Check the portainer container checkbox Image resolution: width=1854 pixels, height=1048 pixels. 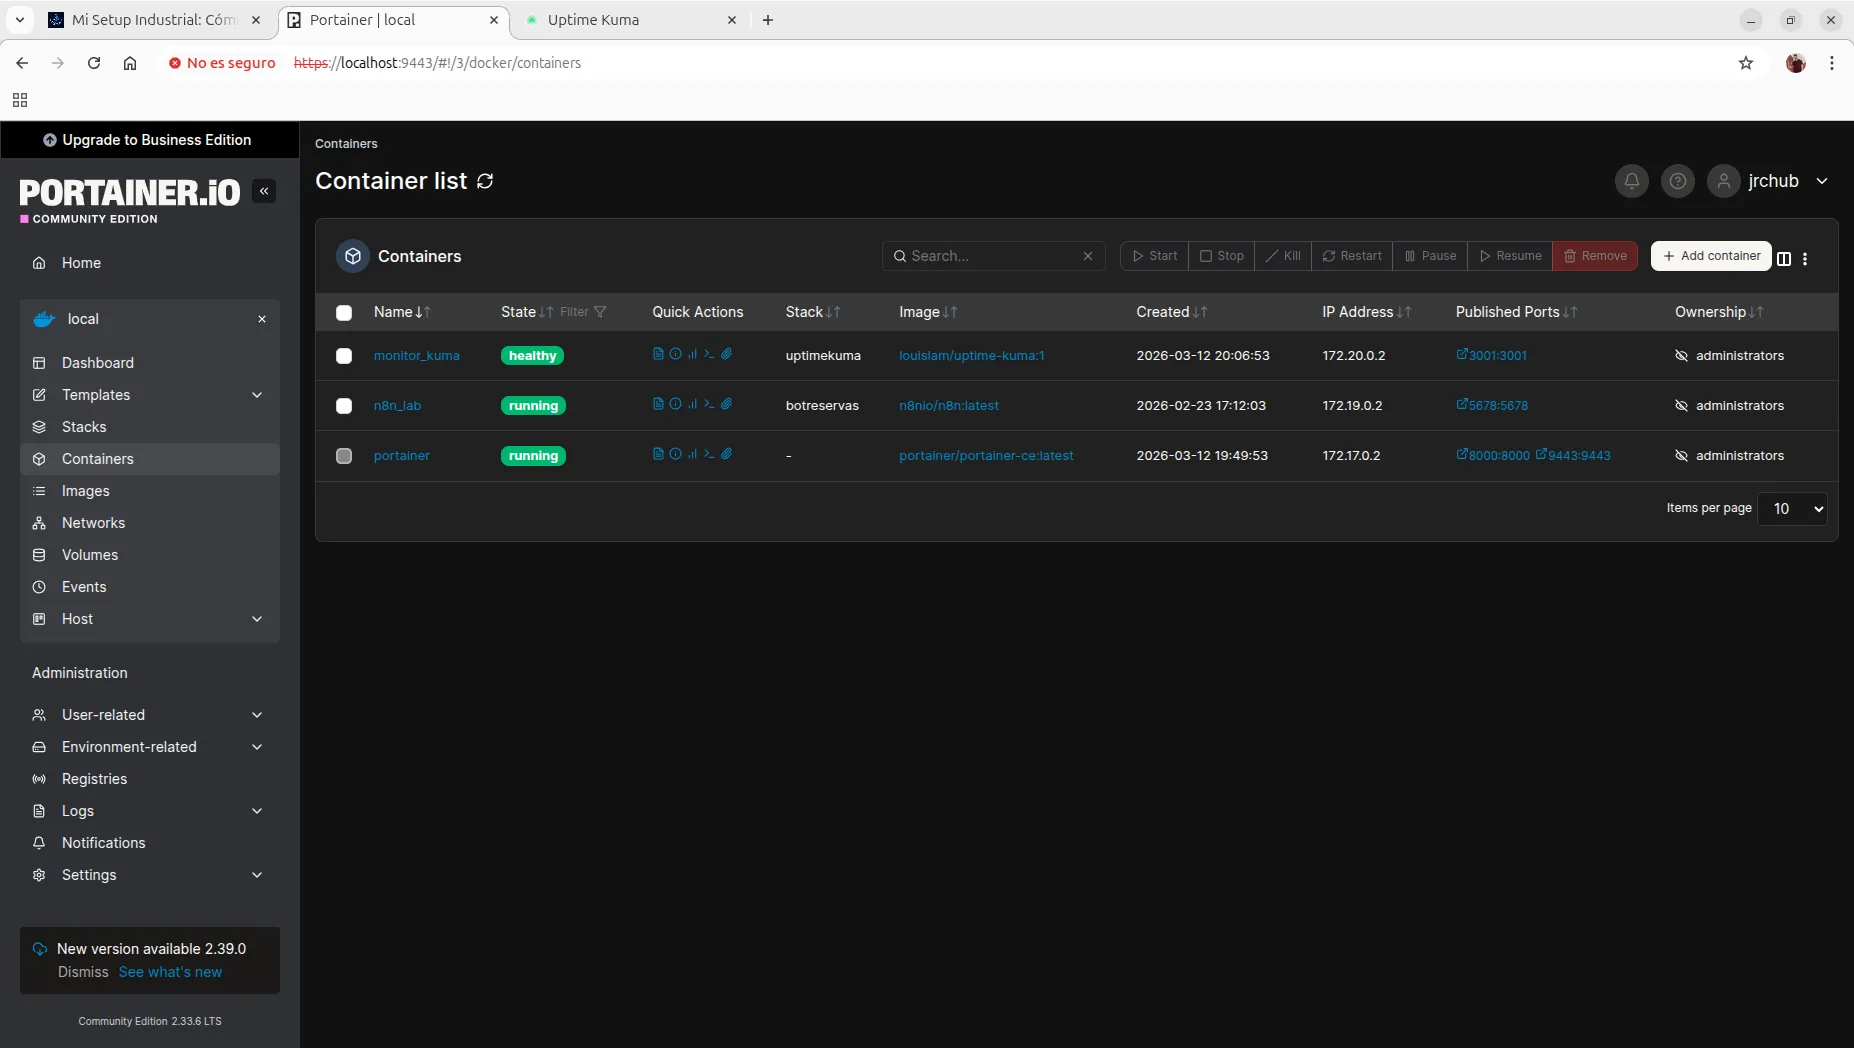[x=344, y=456]
